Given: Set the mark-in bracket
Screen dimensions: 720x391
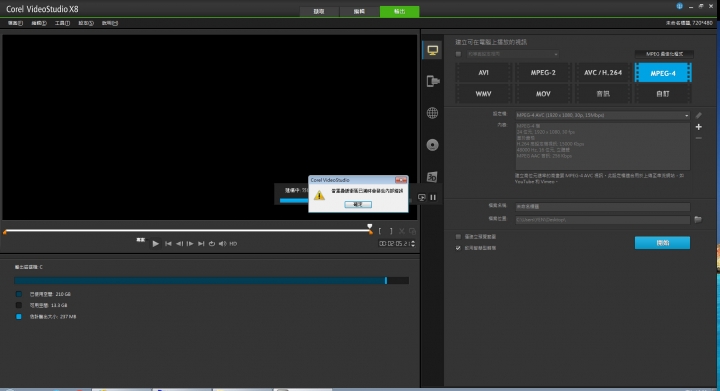Looking at the screenshot, I should point(380,231).
